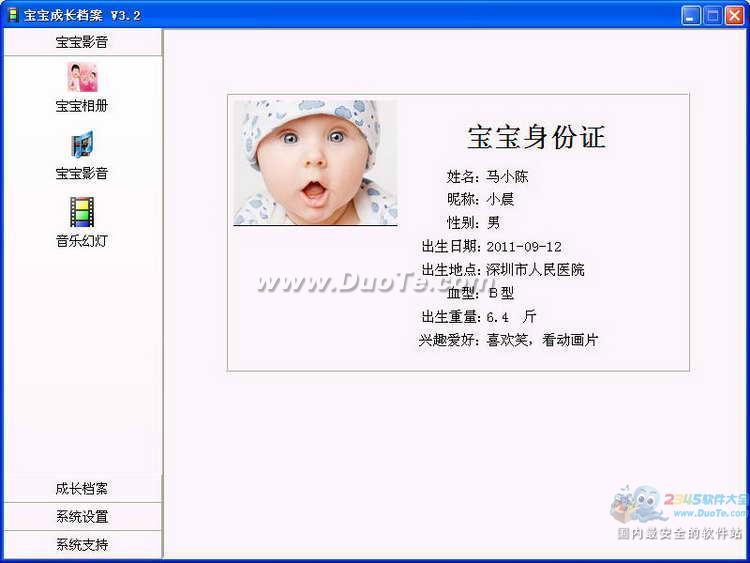Select the nickname value 小晨
The width and height of the screenshot is (750, 563).
[x=500, y=199]
